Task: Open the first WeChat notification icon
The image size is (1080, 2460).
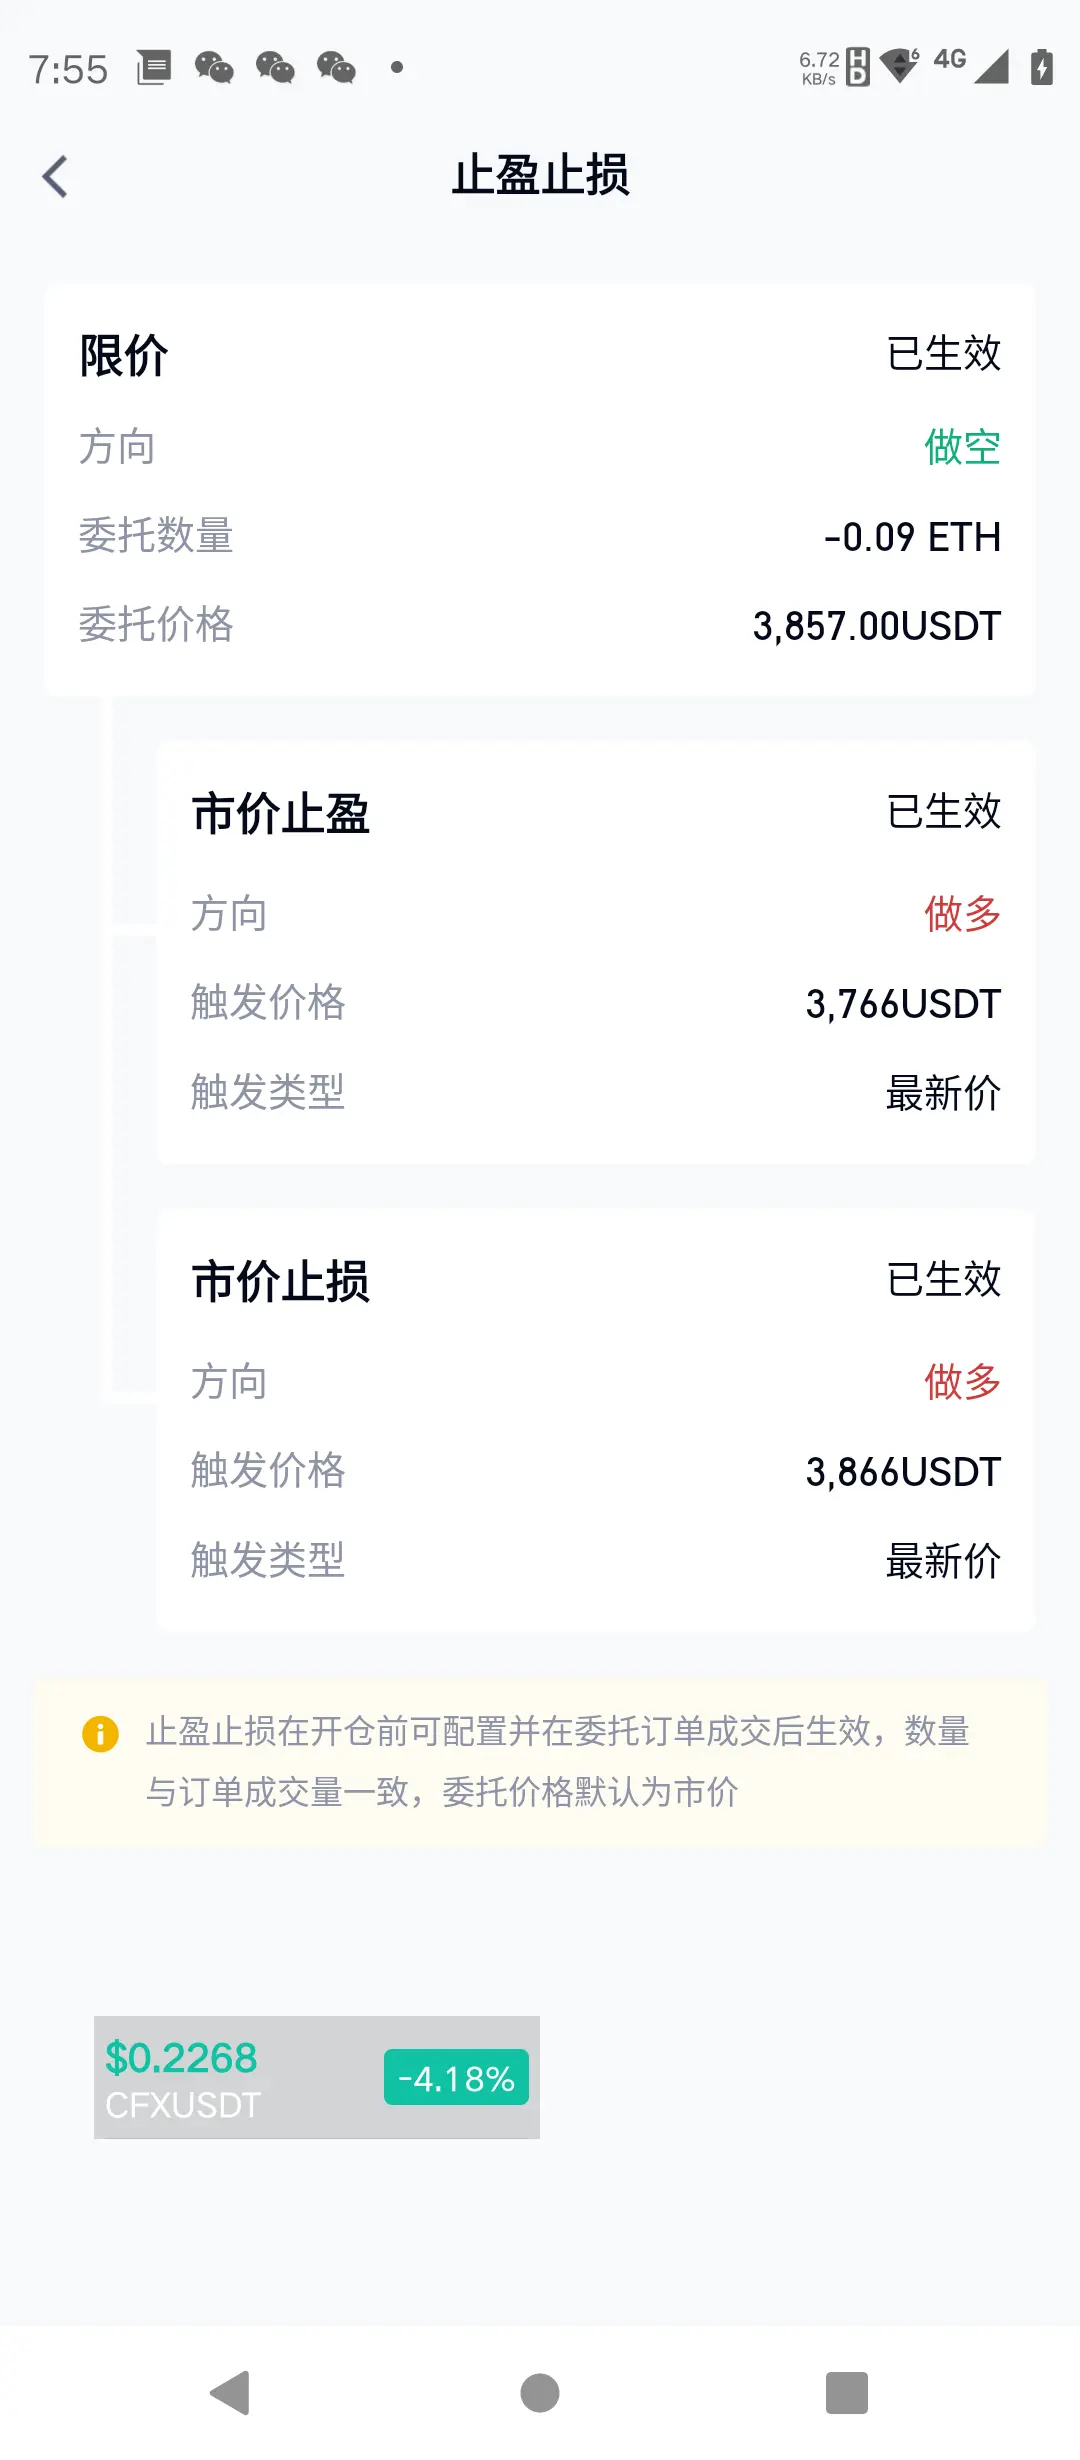Action: 214,68
